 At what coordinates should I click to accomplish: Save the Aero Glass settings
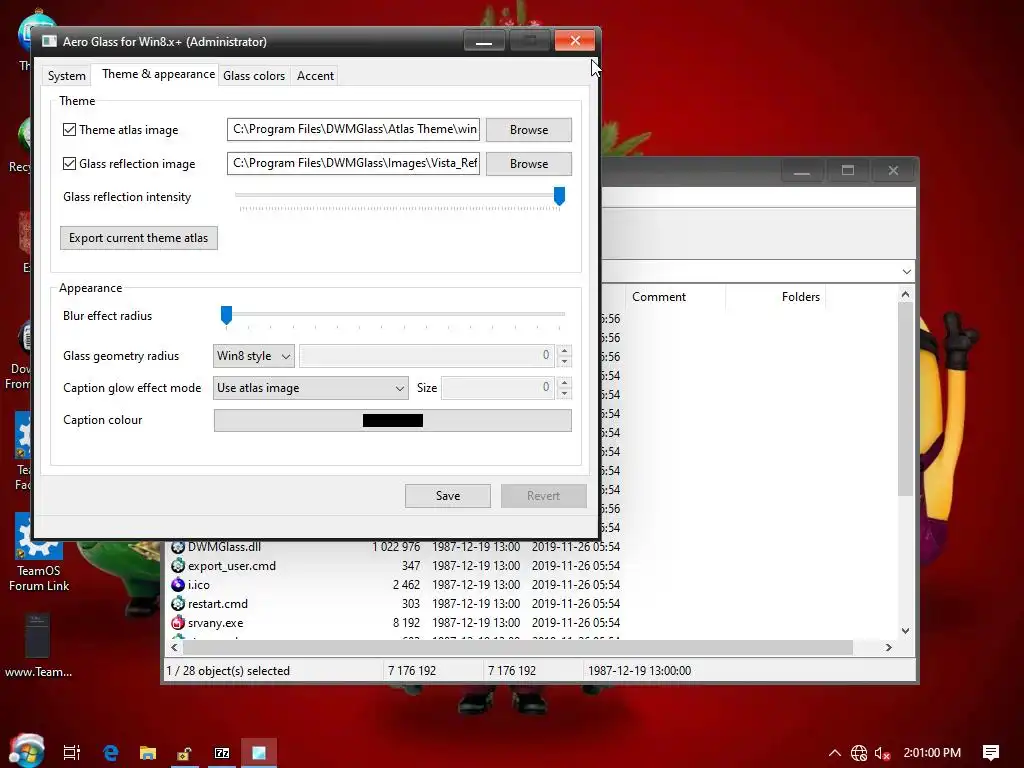point(447,496)
